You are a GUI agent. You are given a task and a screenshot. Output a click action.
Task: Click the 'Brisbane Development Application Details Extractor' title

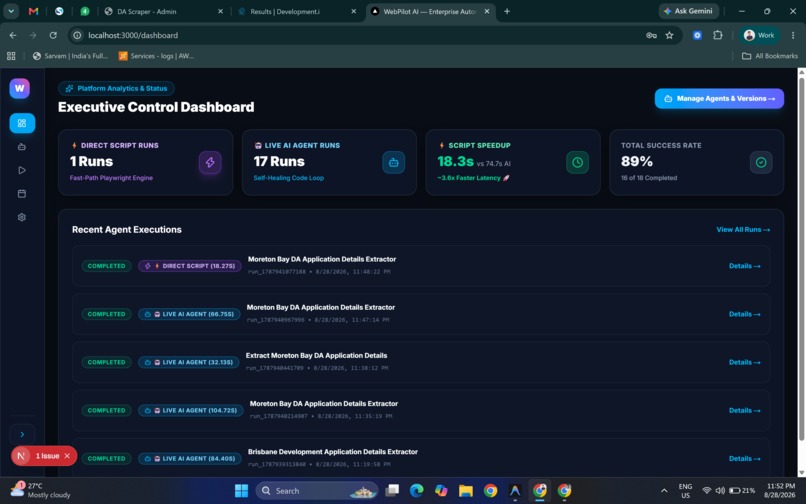(x=333, y=452)
